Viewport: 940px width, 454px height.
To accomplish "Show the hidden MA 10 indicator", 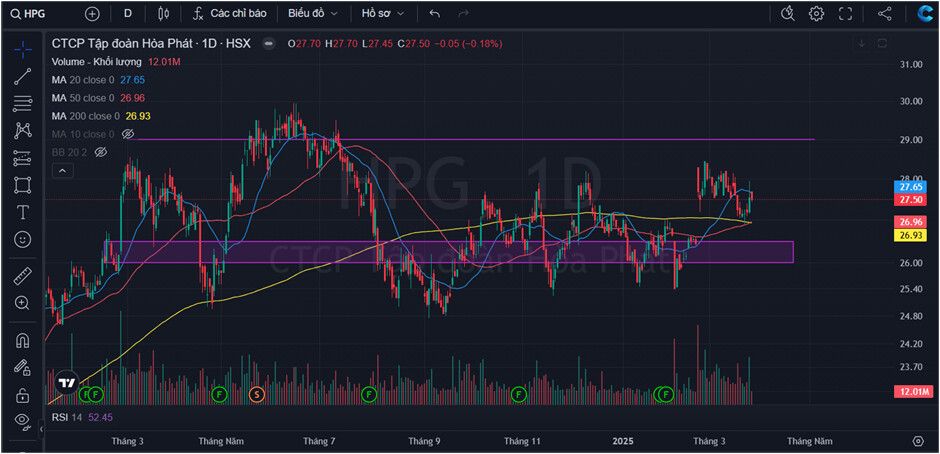I will 128,134.
